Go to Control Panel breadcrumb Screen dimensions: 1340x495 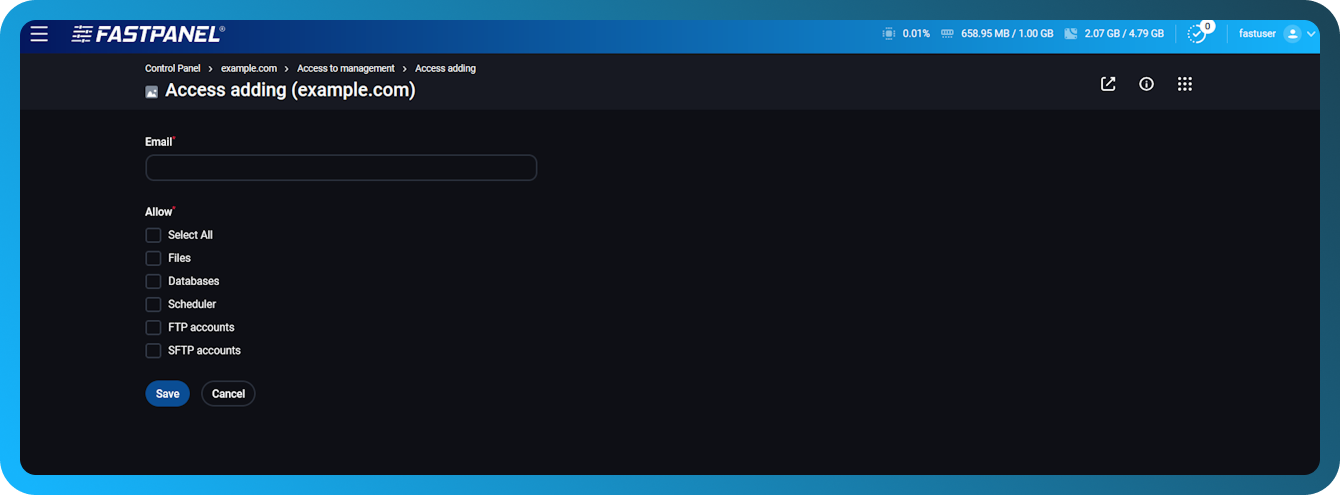(173, 68)
